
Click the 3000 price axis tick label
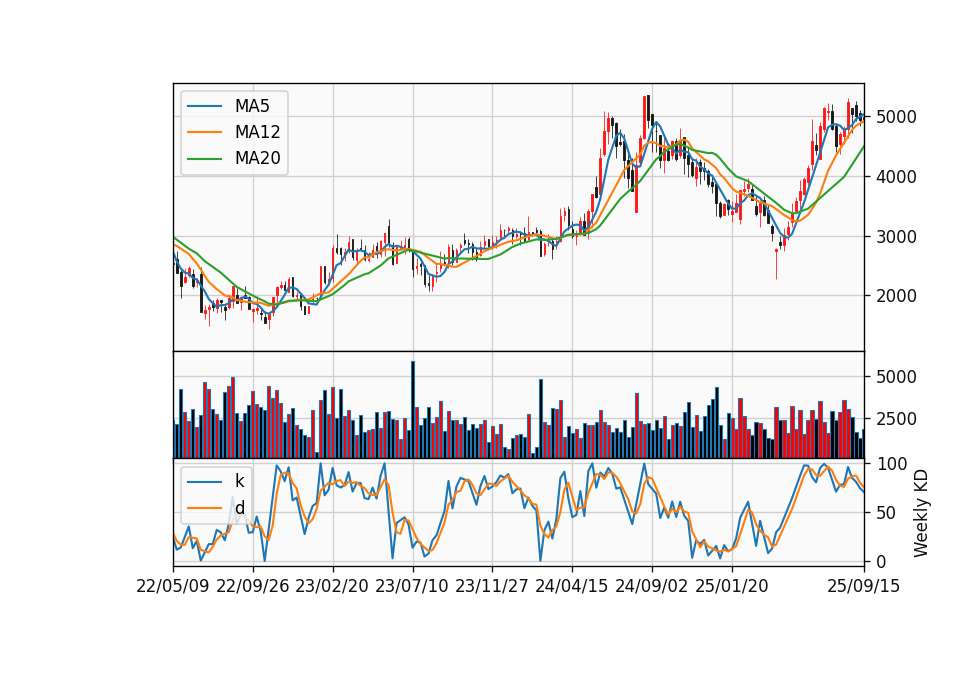click(896, 237)
